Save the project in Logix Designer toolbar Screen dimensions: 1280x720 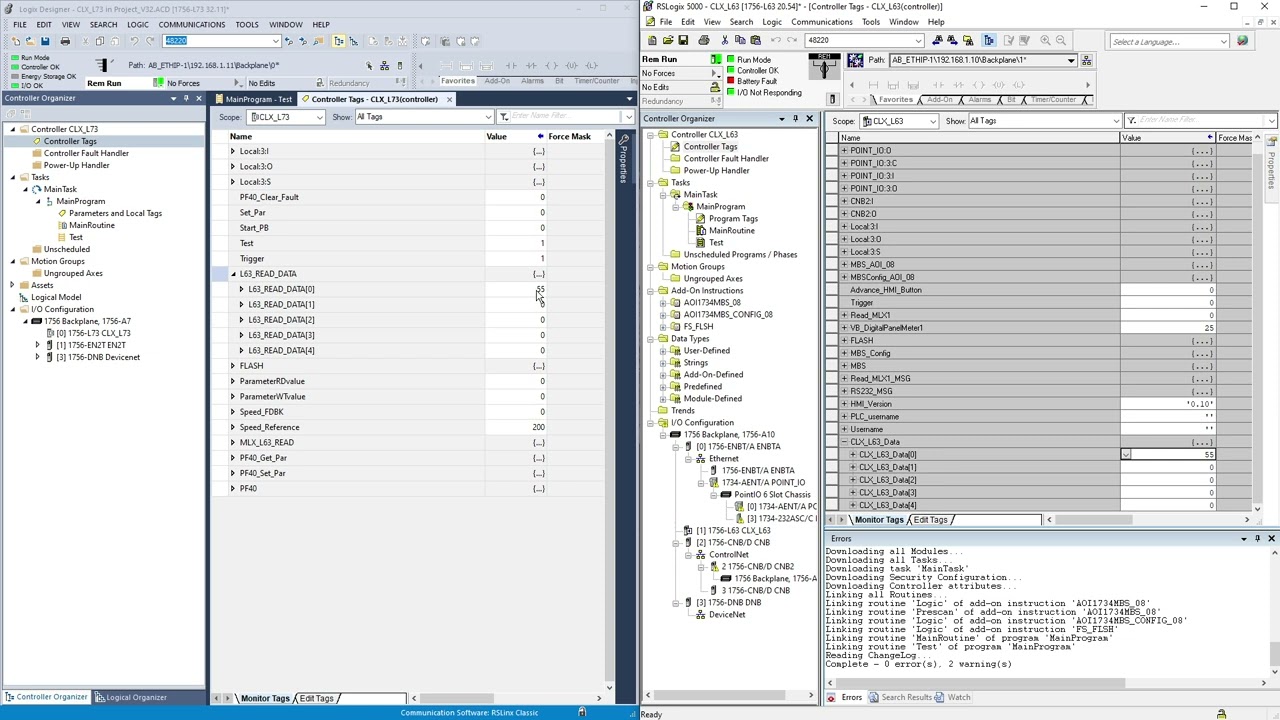[44, 41]
